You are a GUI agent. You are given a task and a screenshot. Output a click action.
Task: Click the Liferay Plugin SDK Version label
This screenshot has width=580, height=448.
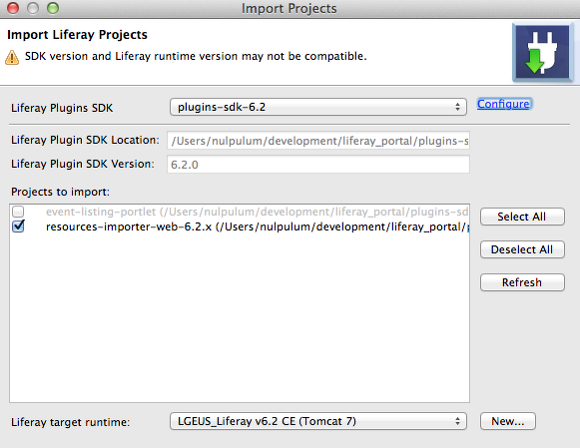tap(82, 164)
